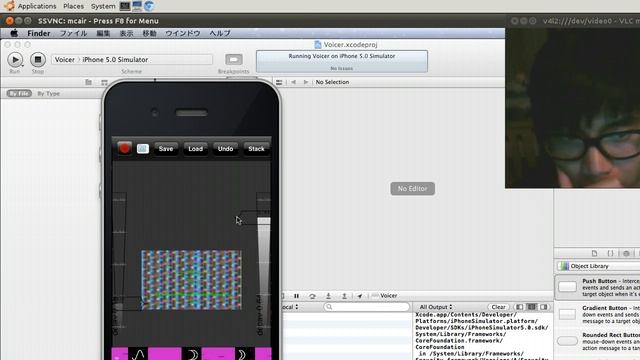Clear the console output
Screen dimensions: 640x360
click(x=498, y=307)
